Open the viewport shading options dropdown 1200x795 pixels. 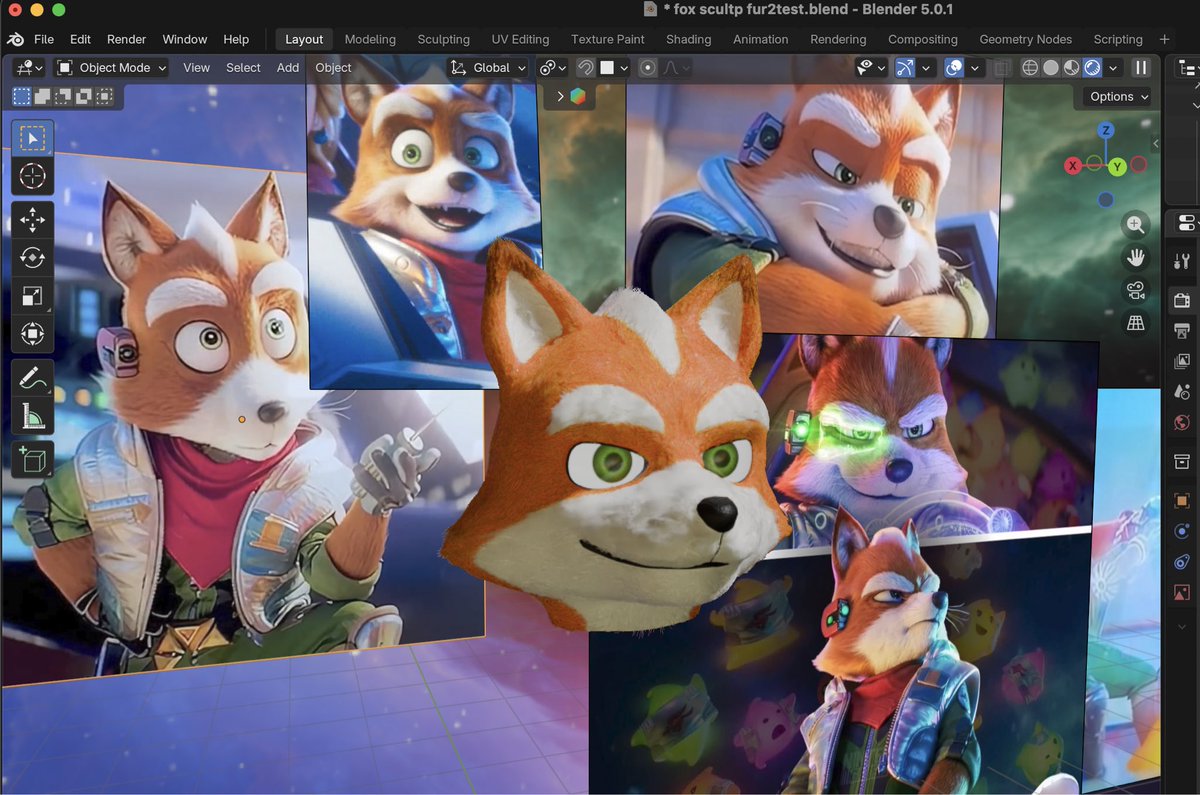[x=1111, y=68]
